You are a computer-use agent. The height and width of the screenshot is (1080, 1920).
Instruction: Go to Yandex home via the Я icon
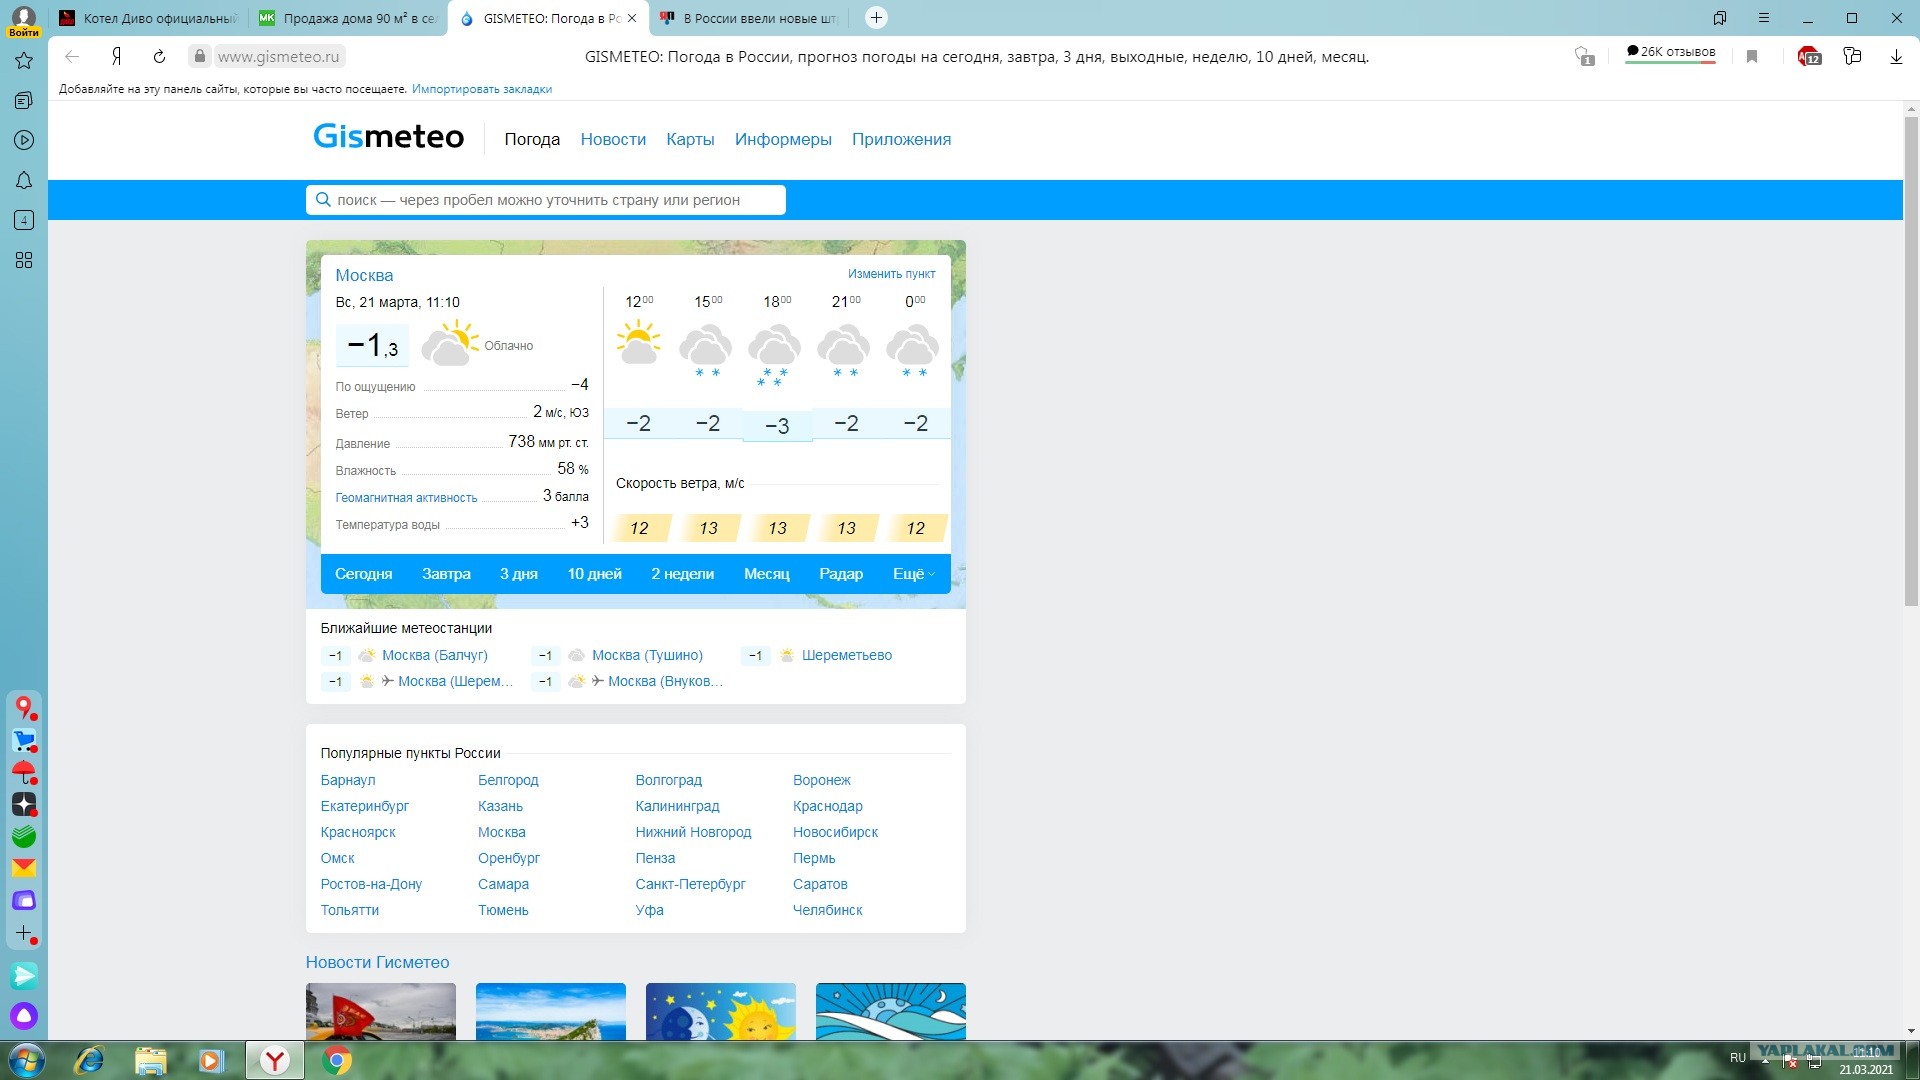pos(116,57)
